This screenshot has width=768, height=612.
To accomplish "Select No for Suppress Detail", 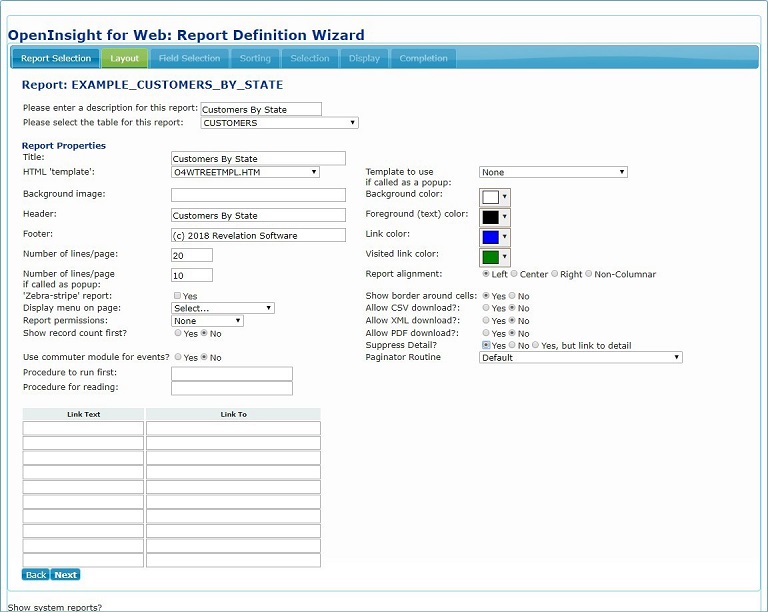I will [x=512, y=345].
